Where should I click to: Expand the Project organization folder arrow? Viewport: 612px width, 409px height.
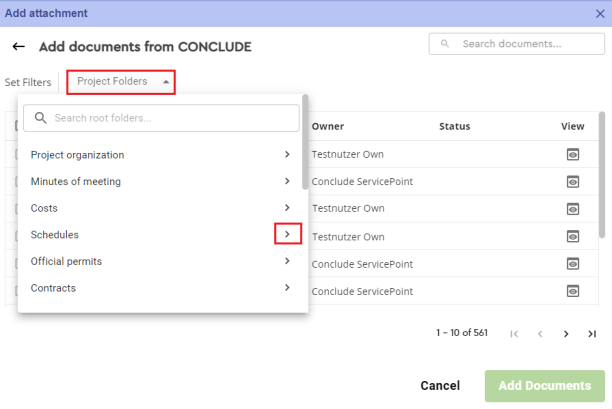287,155
